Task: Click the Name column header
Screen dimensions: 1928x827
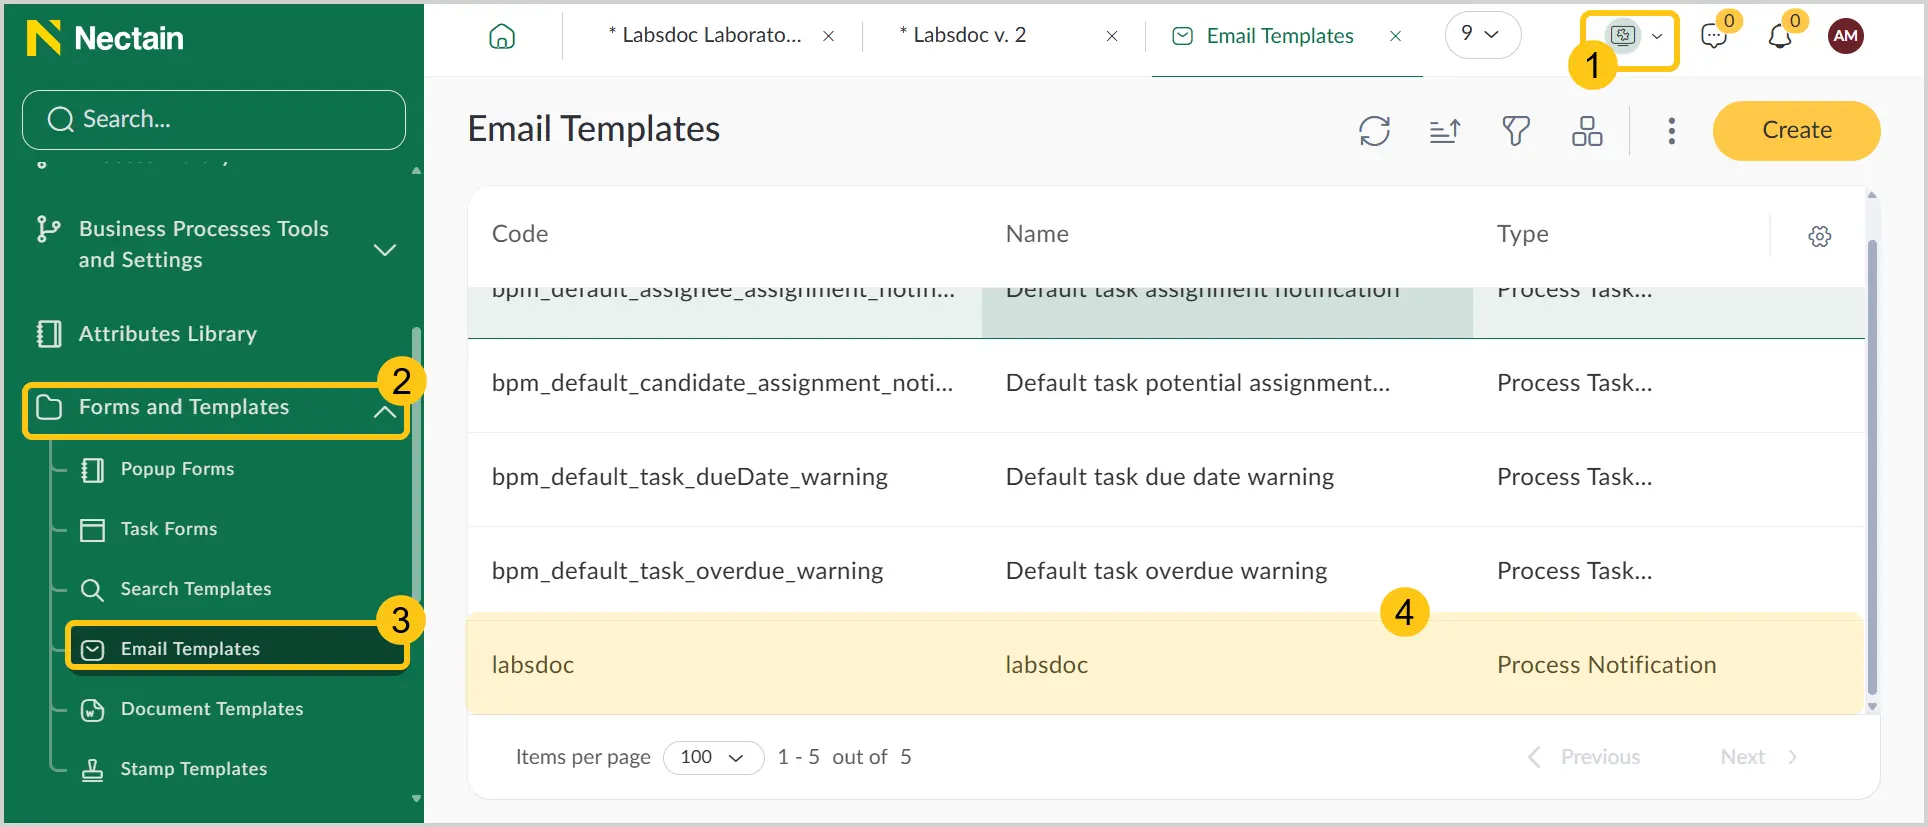Action: coord(1037,234)
